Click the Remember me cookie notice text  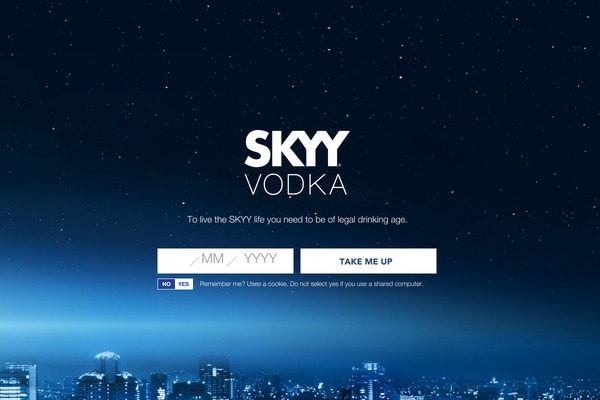tap(311, 284)
